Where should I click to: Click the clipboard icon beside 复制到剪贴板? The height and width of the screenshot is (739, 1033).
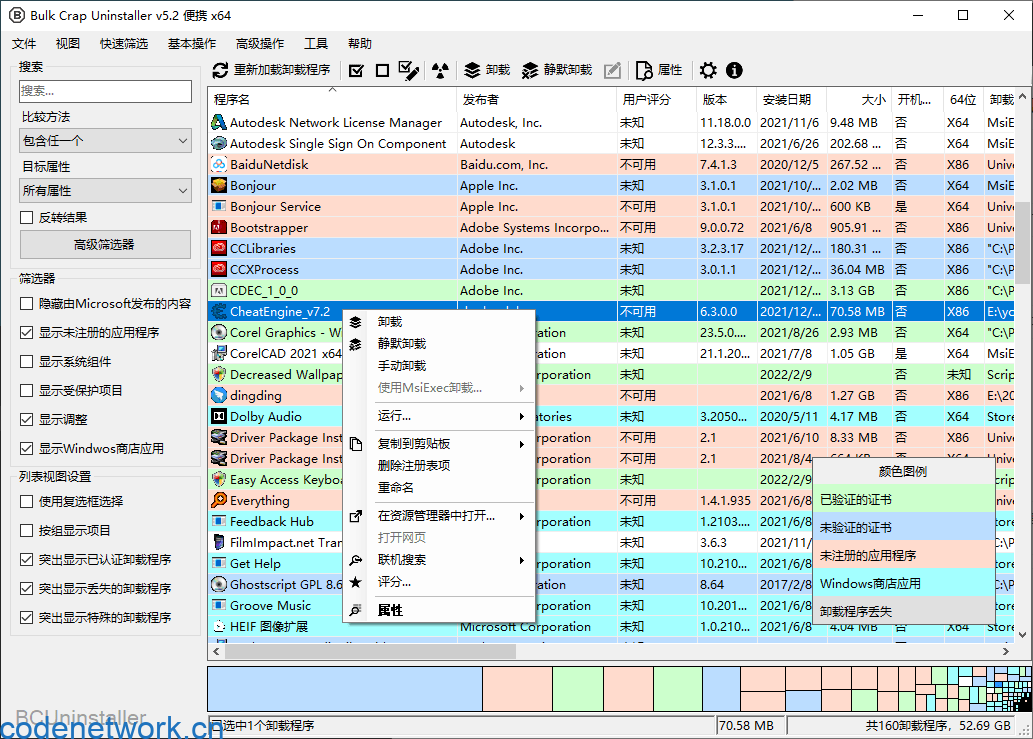356,444
